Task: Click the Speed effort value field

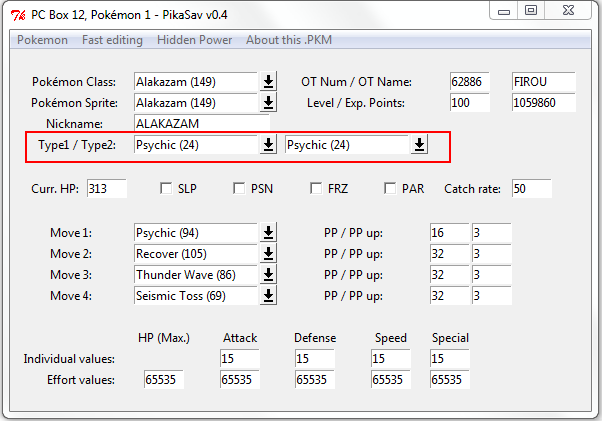Action: pyautogui.click(x=391, y=379)
